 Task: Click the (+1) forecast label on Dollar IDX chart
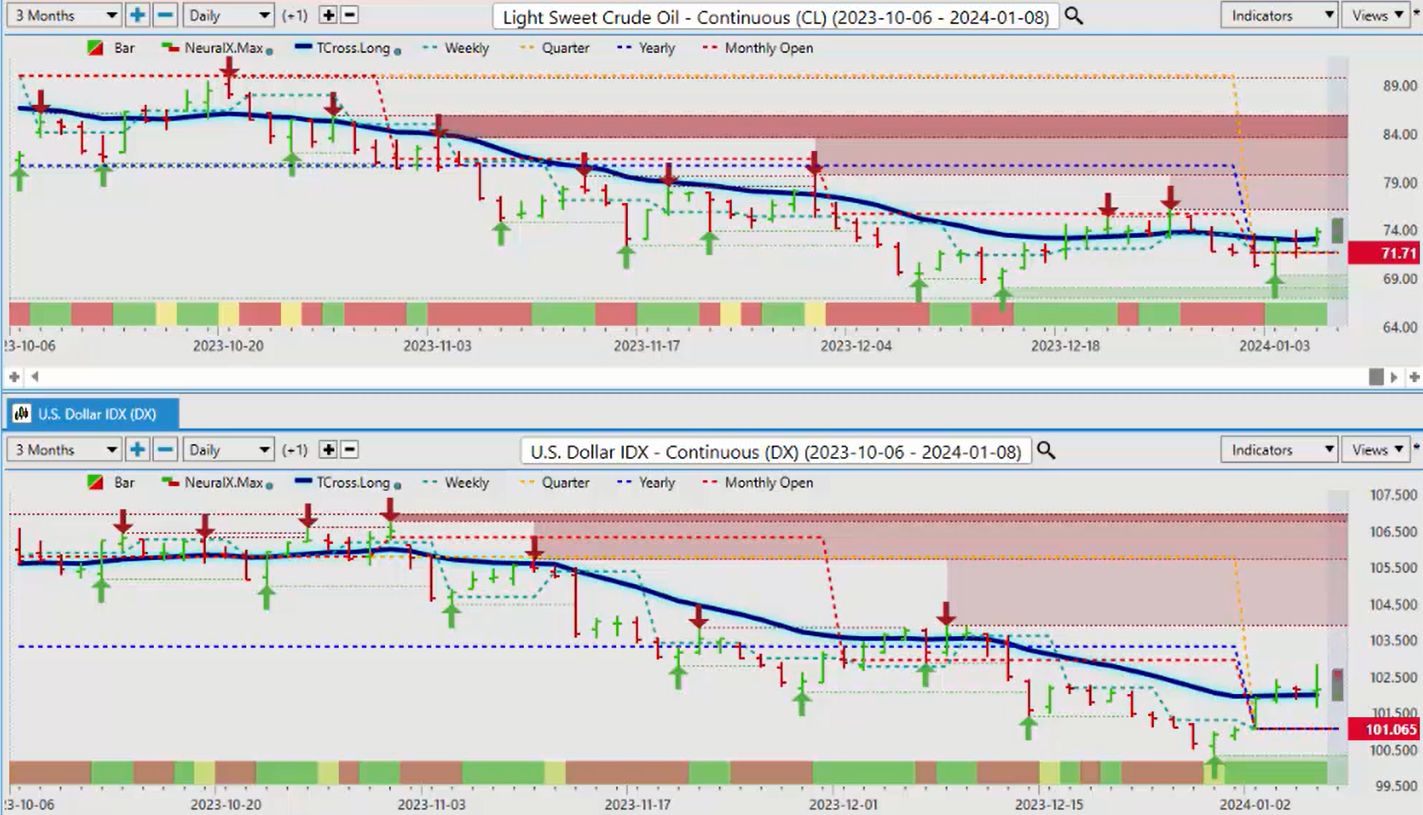pos(297,450)
